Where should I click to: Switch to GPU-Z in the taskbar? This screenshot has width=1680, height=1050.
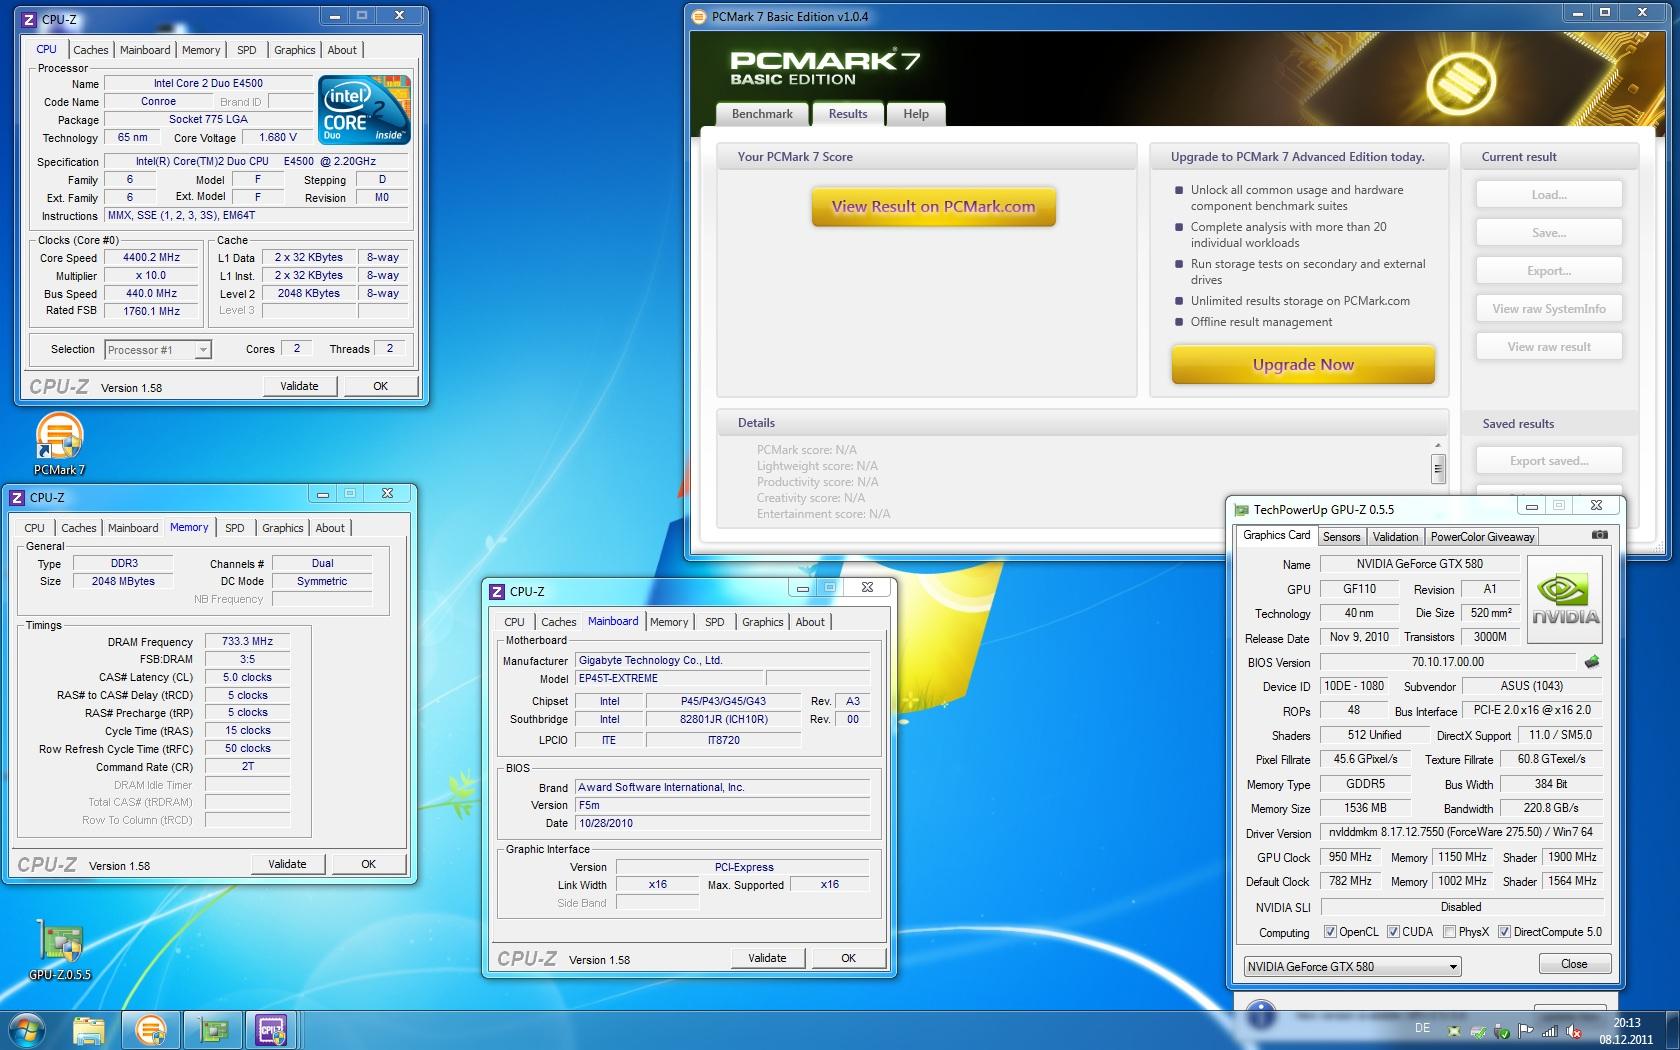(213, 1029)
